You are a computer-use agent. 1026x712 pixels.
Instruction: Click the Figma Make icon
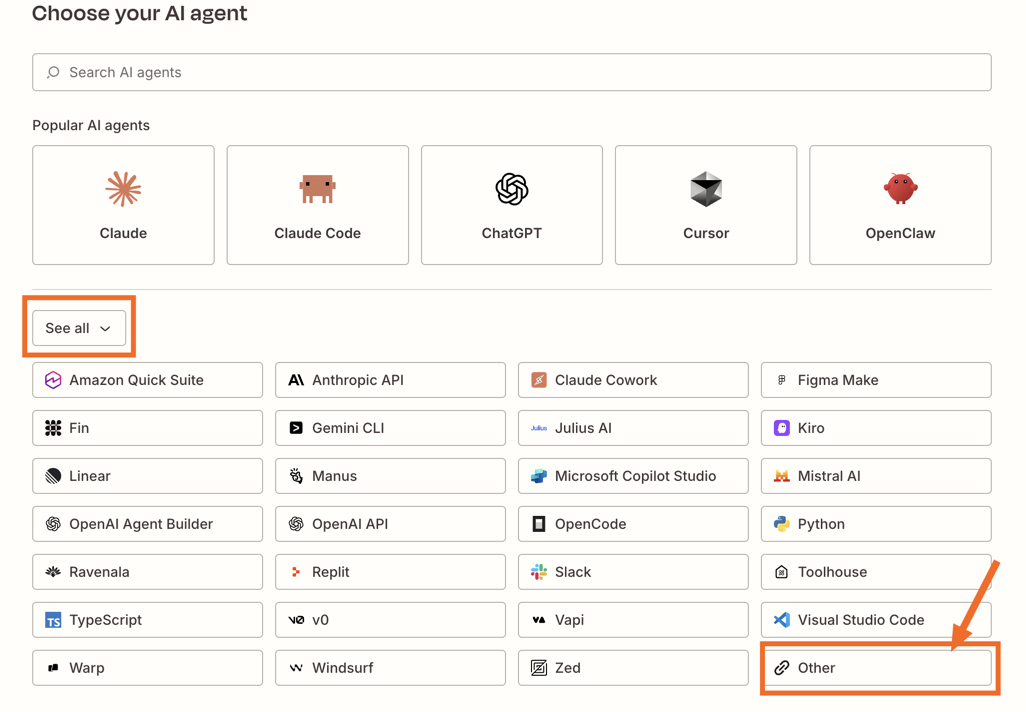click(x=781, y=380)
